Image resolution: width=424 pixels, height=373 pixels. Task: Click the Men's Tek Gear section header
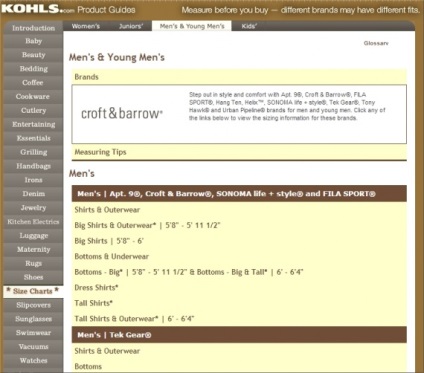(239, 335)
